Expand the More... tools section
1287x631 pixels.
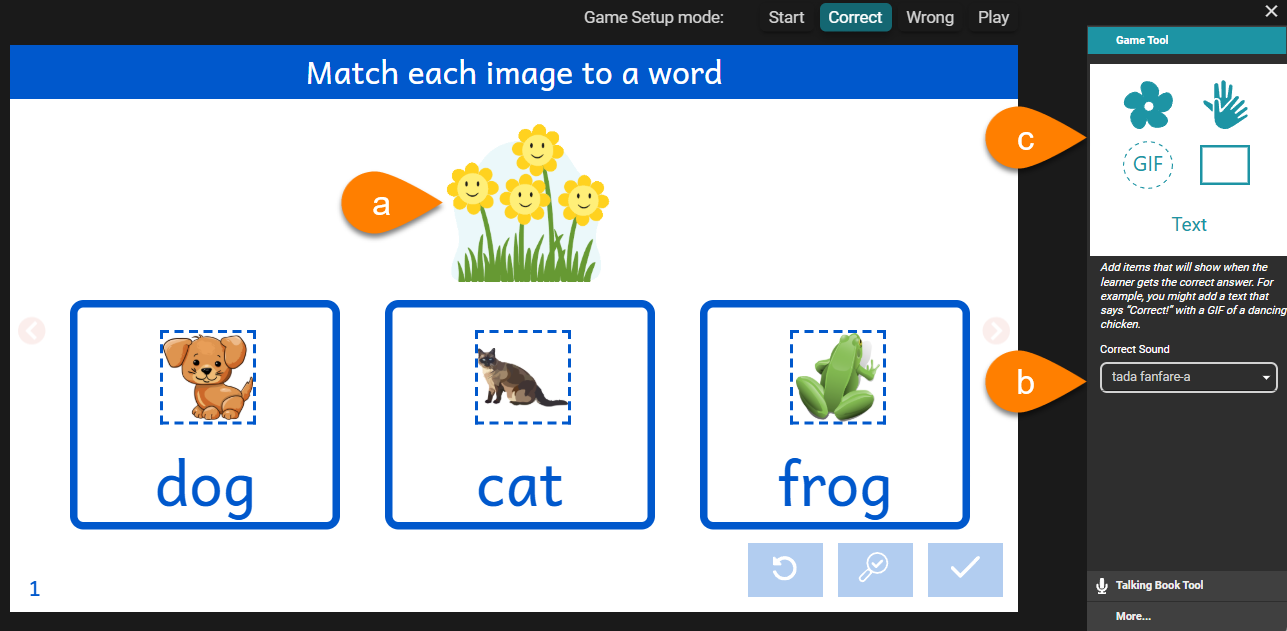tap(1133, 616)
